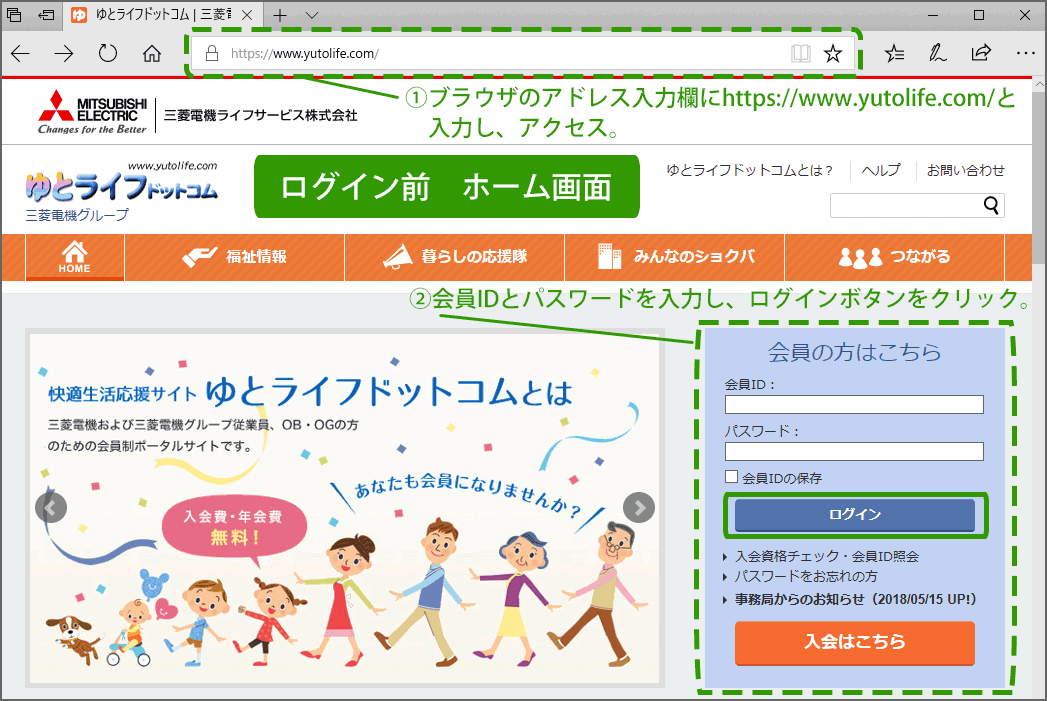Viewport: 1047px width, 701px height.
Task: Click the site search magnifier icon
Action: coord(991,204)
